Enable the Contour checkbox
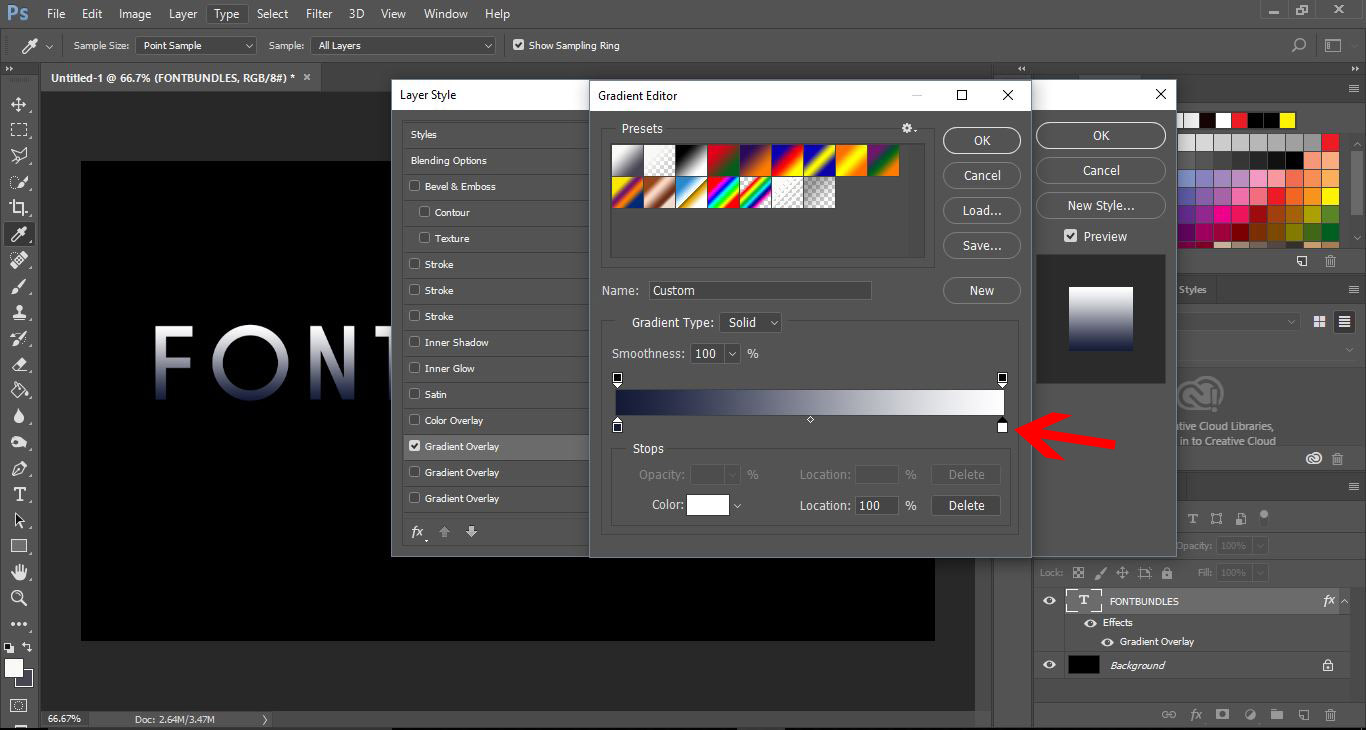This screenshot has width=1366, height=730. click(x=425, y=212)
